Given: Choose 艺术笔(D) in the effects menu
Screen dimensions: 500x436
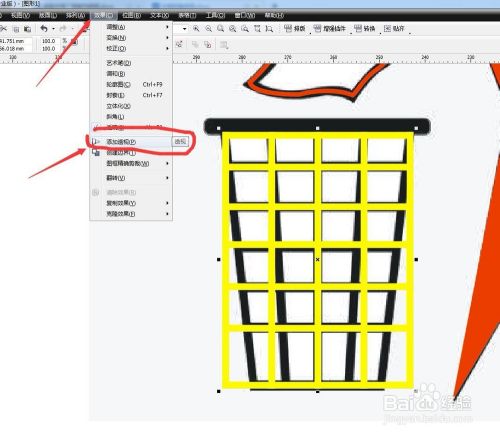Looking at the screenshot, I should coord(131,63).
